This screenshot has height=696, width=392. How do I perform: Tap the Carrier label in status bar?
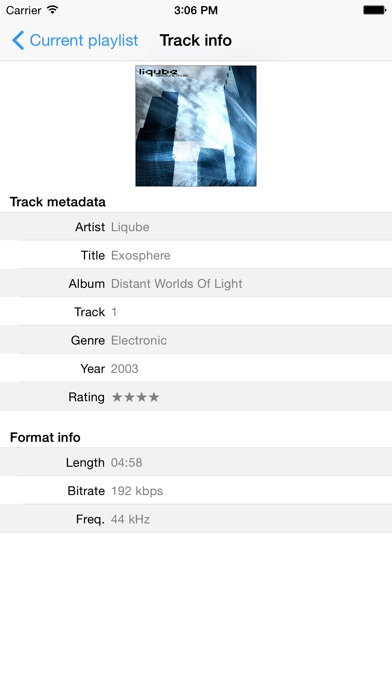[24, 10]
